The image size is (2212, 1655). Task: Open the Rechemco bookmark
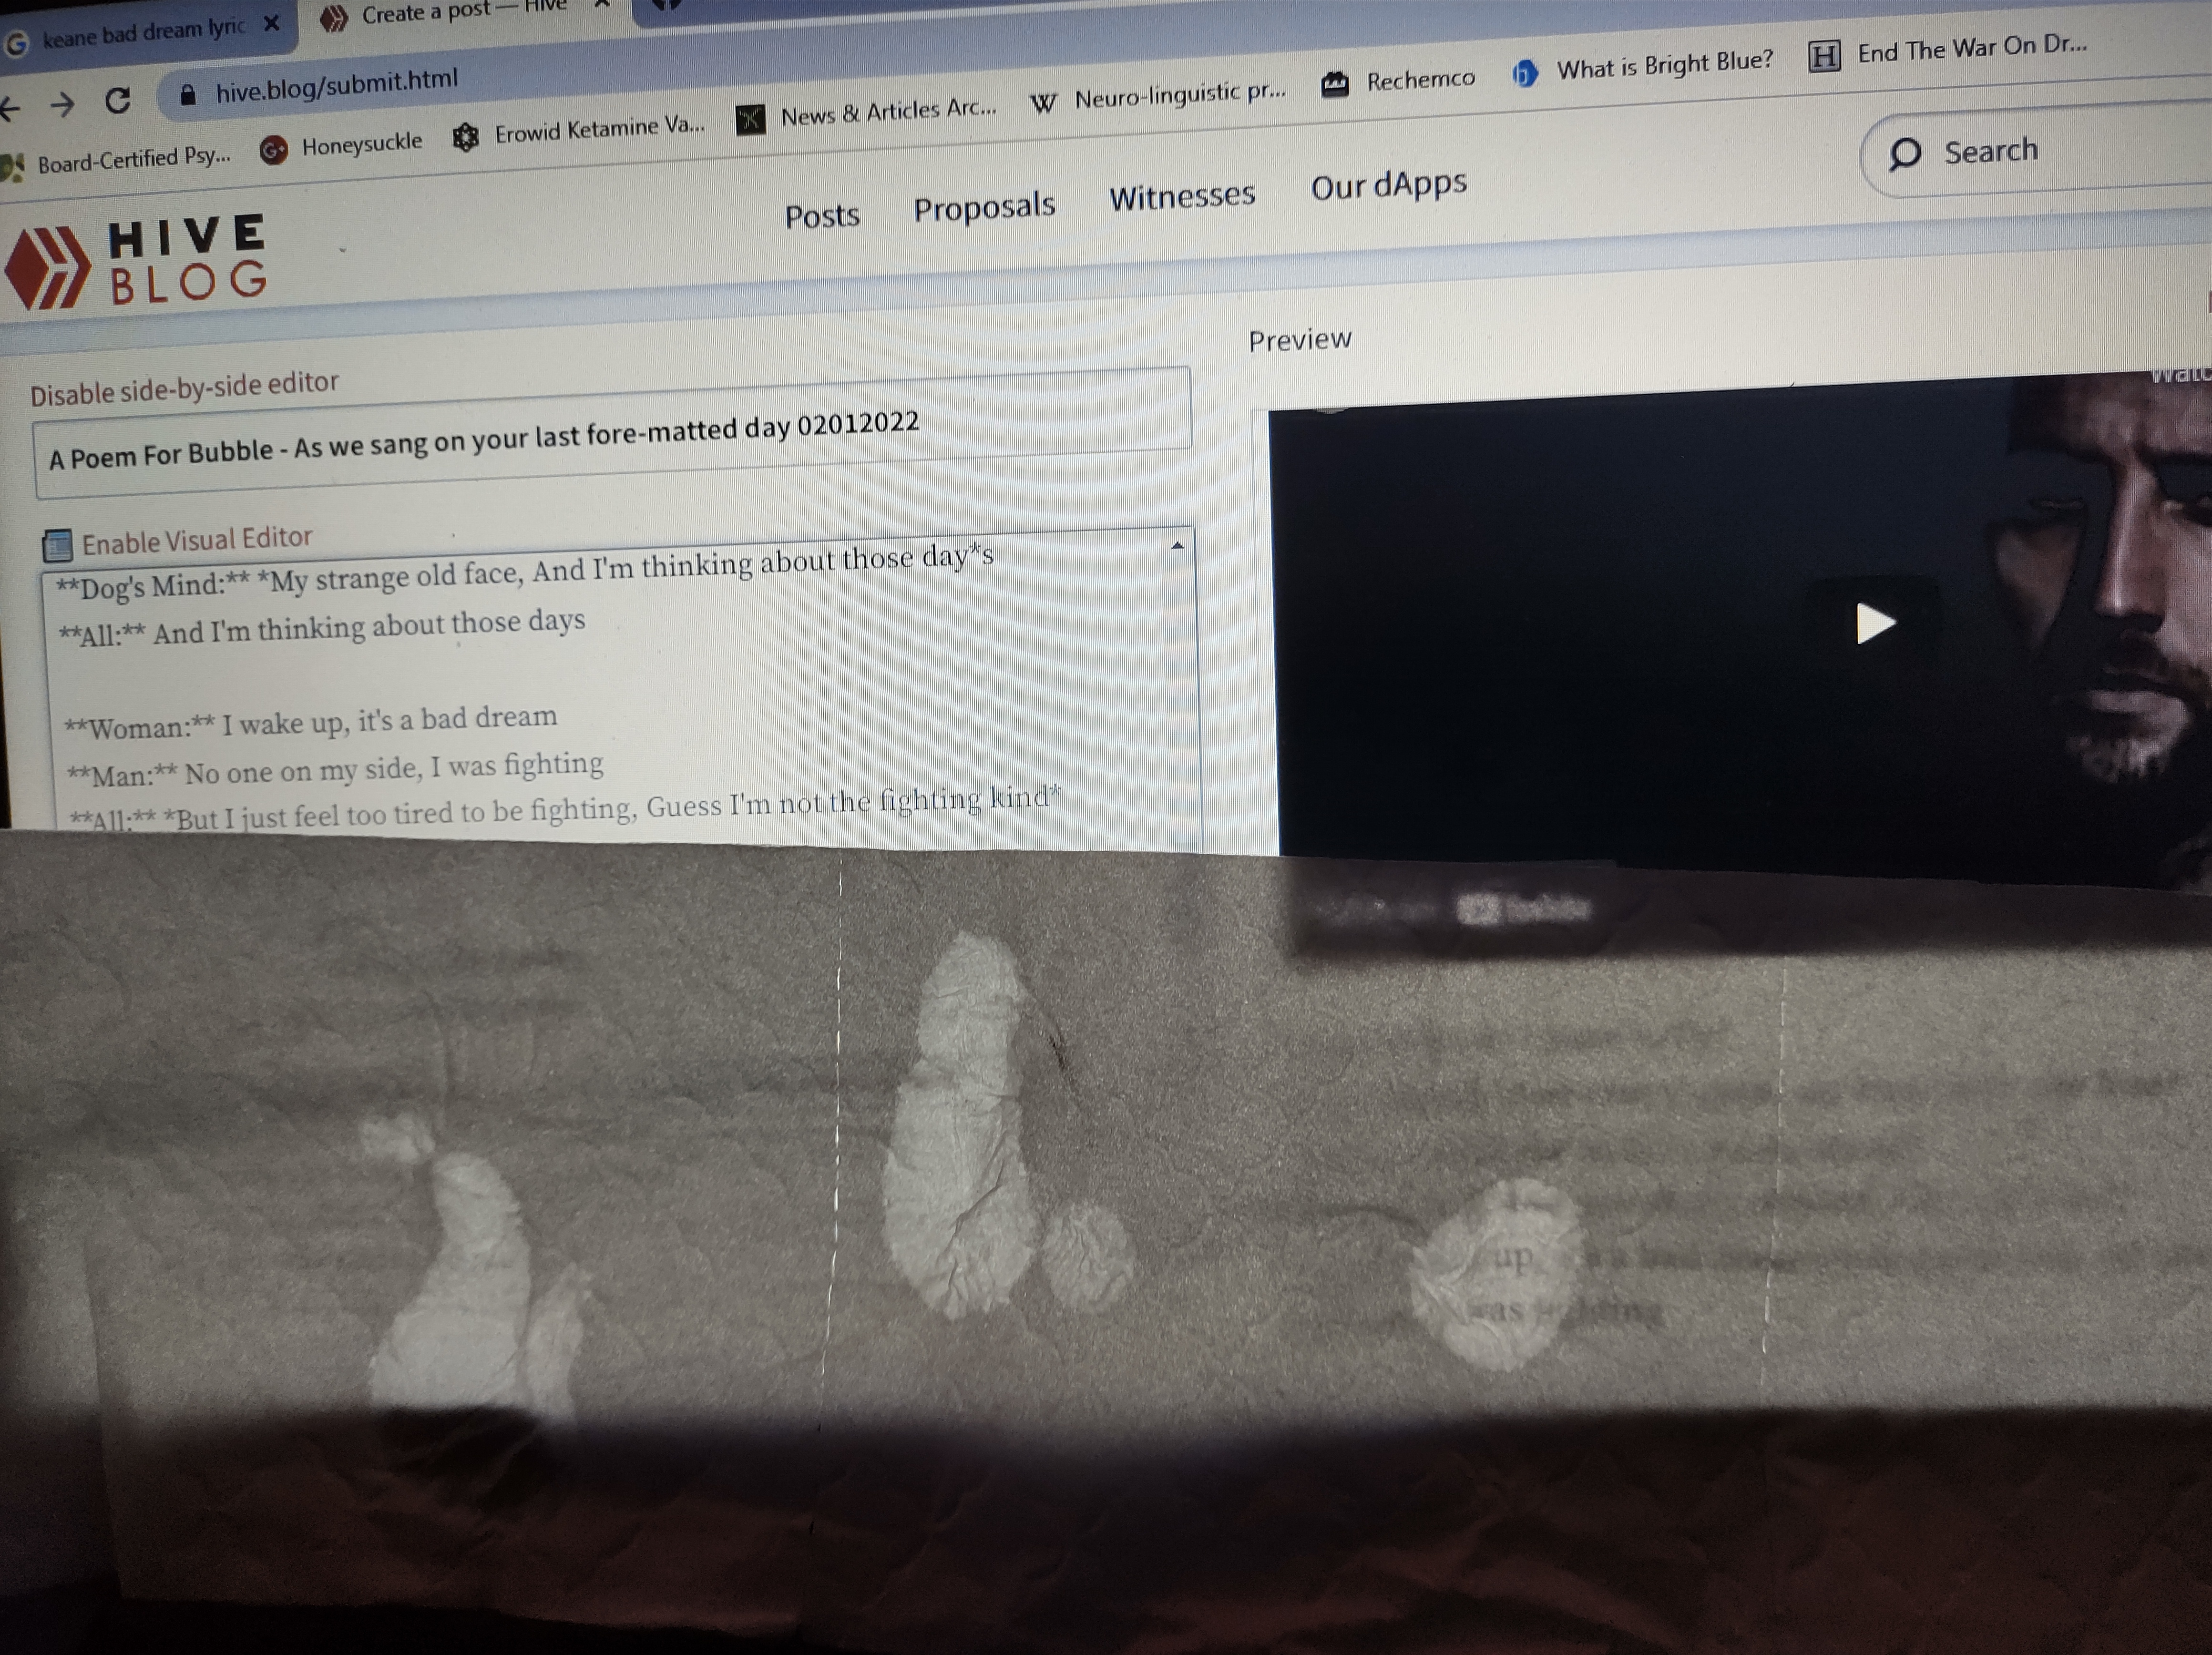click(x=1398, y=80)
